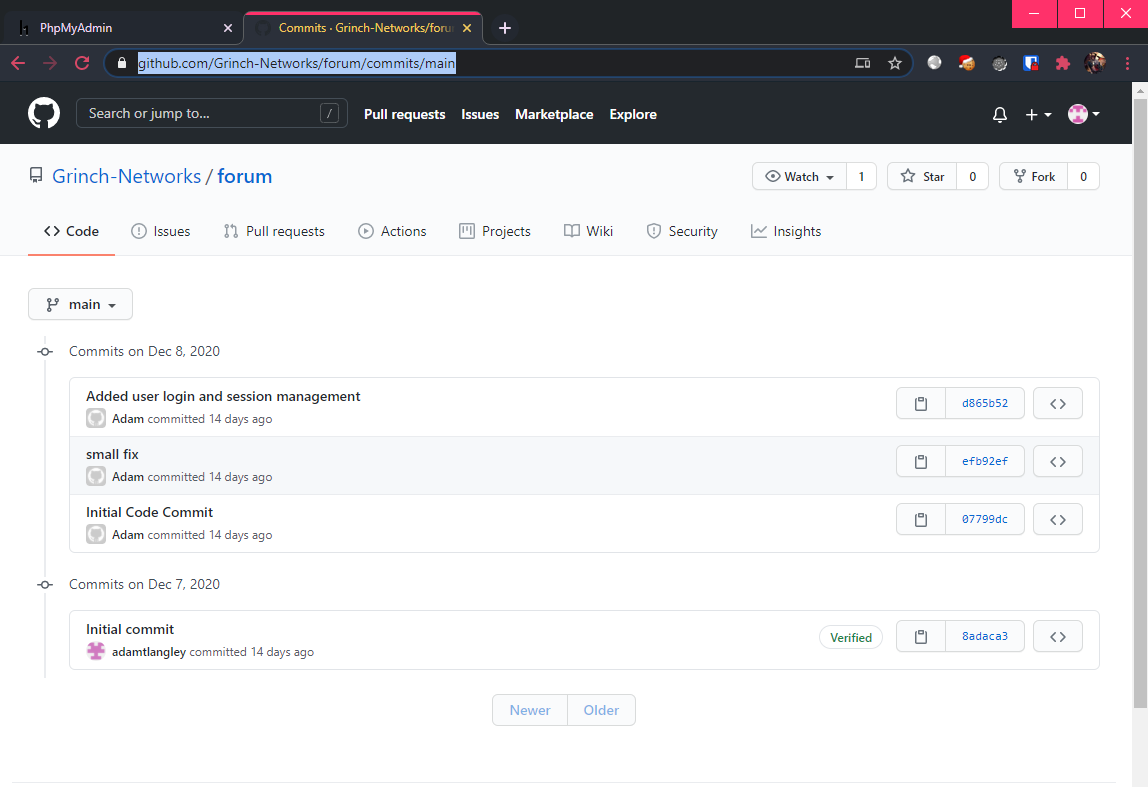This screenshot has height=787, width=1148.
Task: Click the adamtlangley author link
Action: (149, 652)
